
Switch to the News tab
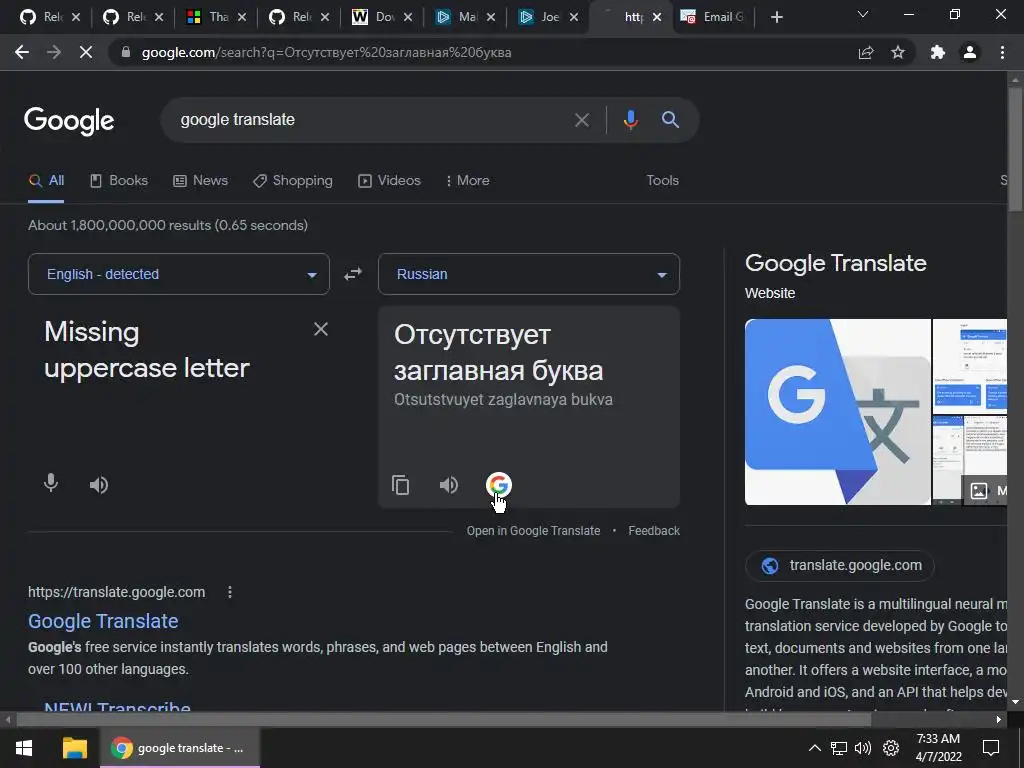[x=200, y=180]
